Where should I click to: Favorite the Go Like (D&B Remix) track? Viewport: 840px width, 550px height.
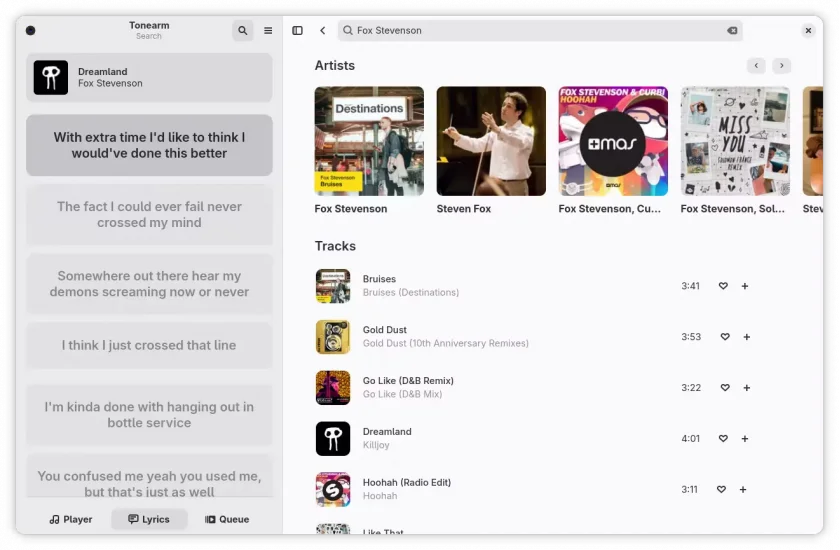[725, 388]
